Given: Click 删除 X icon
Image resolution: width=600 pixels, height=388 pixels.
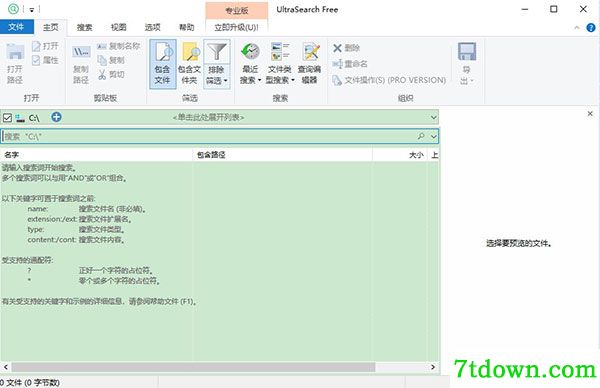Looking at the screenshot, I should click(337, 48).
